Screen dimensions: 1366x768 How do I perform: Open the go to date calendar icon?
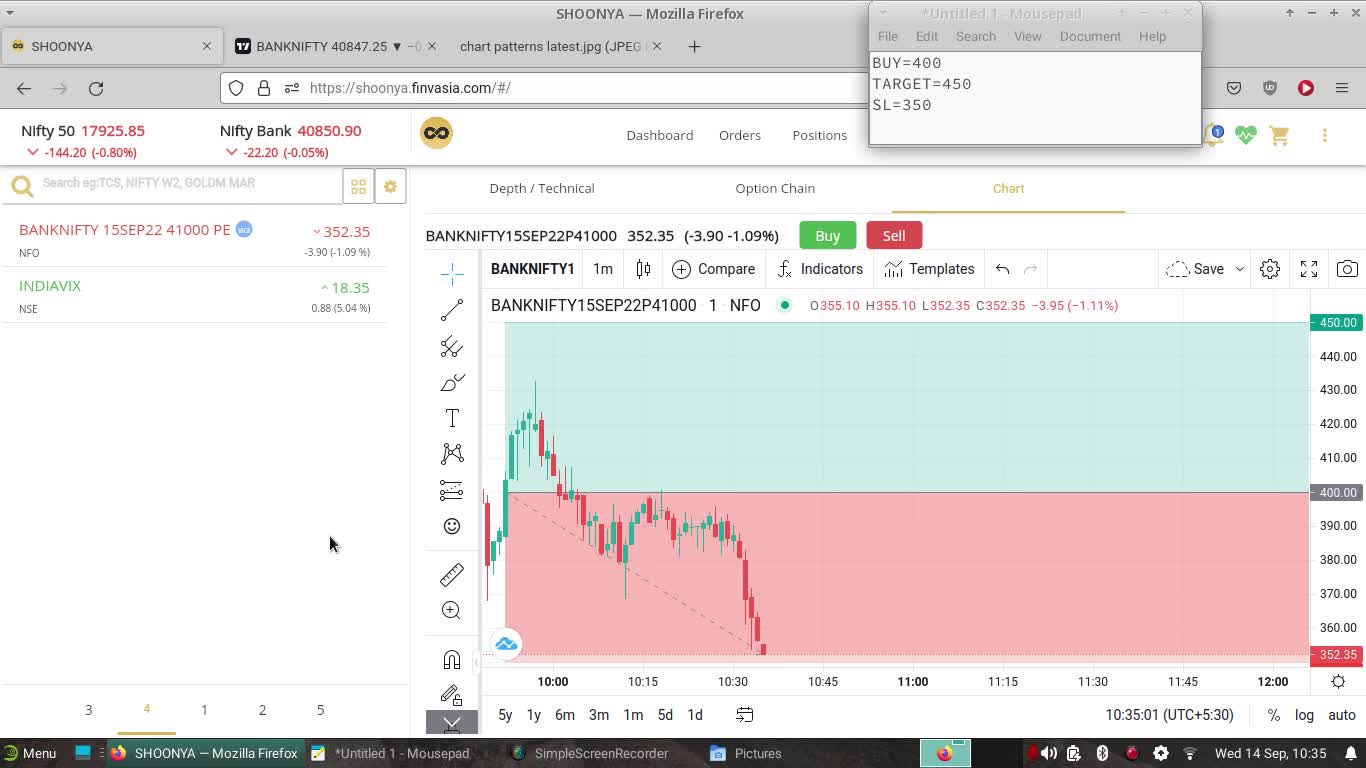coord(745,715)
